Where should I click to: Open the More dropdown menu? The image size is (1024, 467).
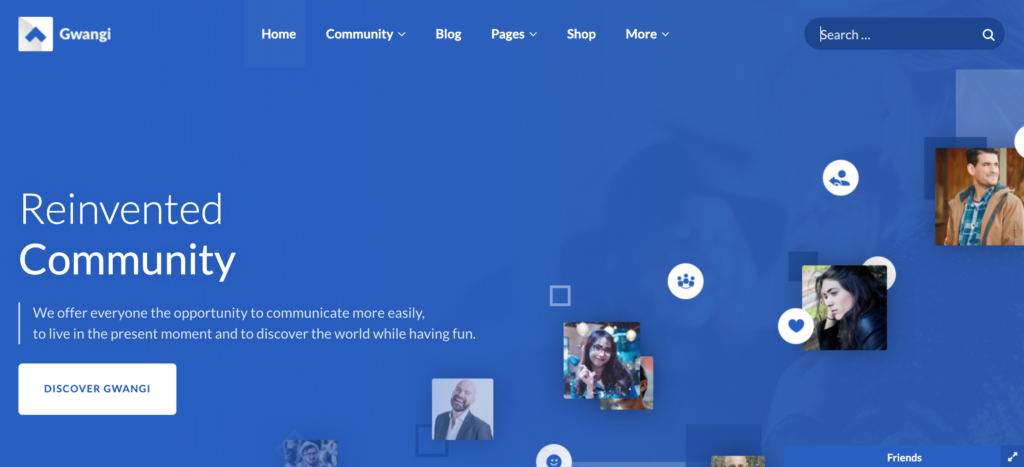(647, 34)
